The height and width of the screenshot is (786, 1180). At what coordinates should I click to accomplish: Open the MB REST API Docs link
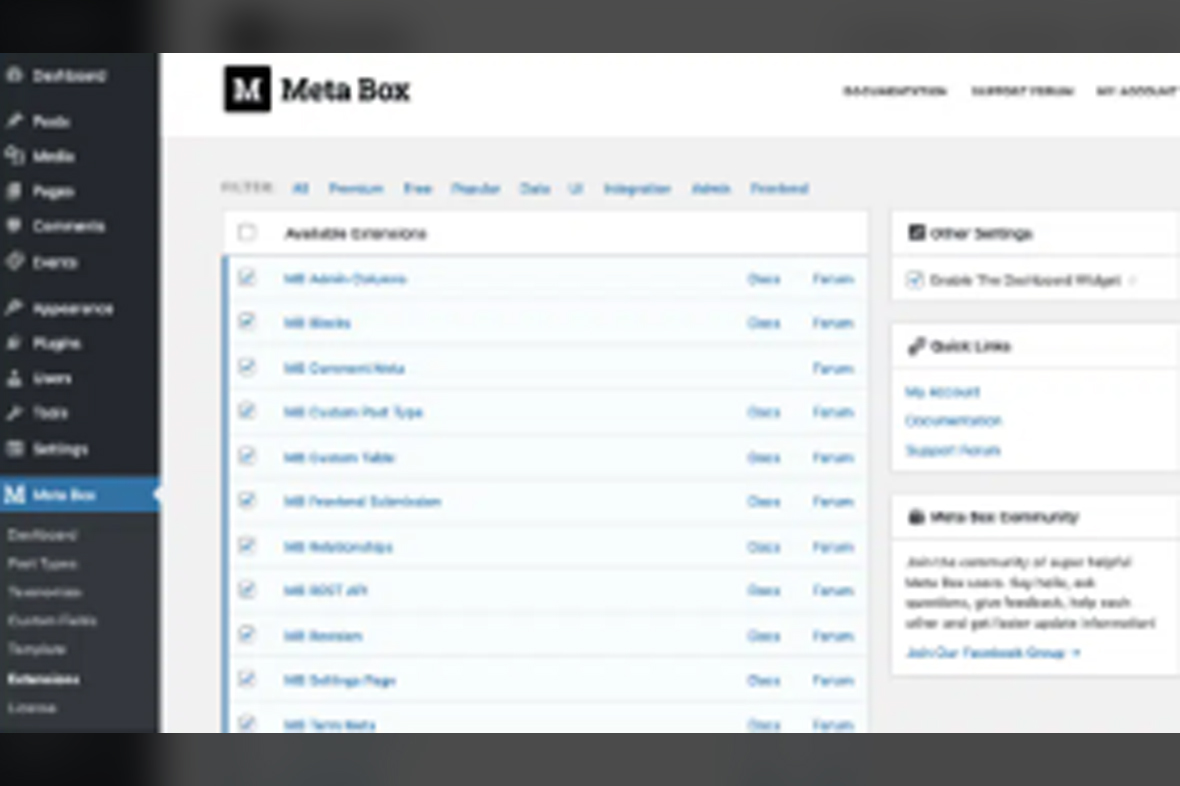764,590
